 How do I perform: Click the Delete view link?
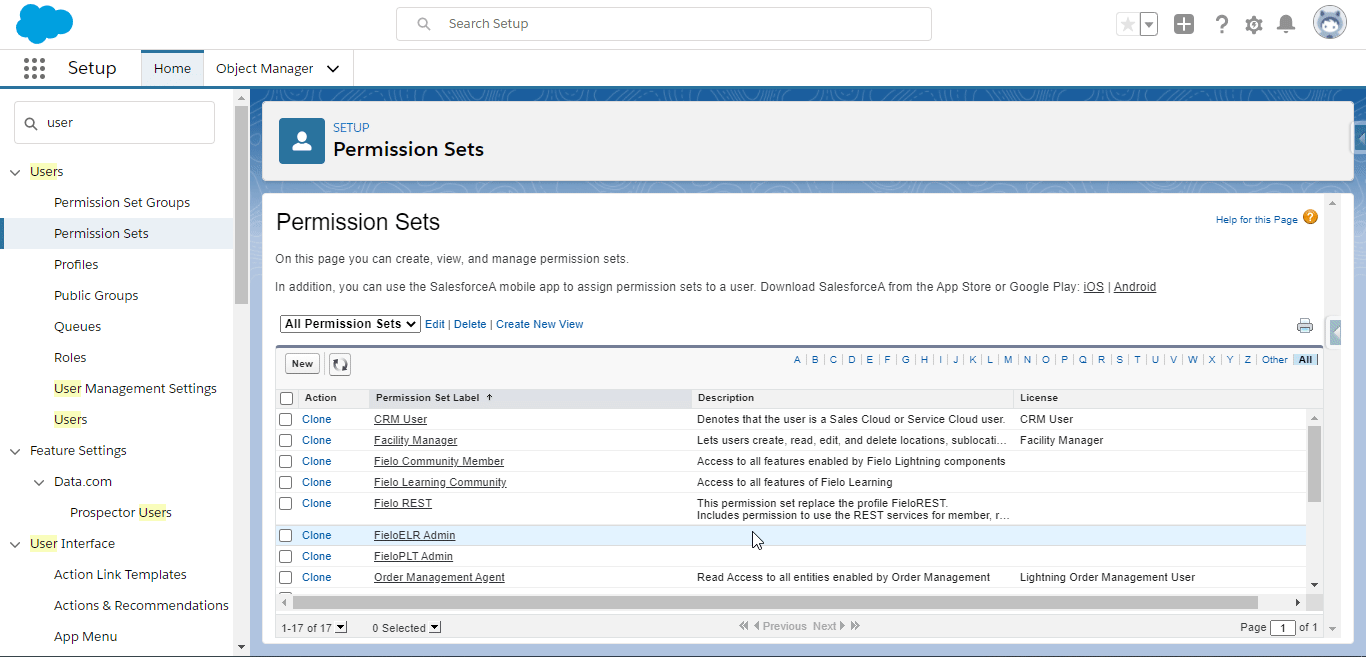470,324
